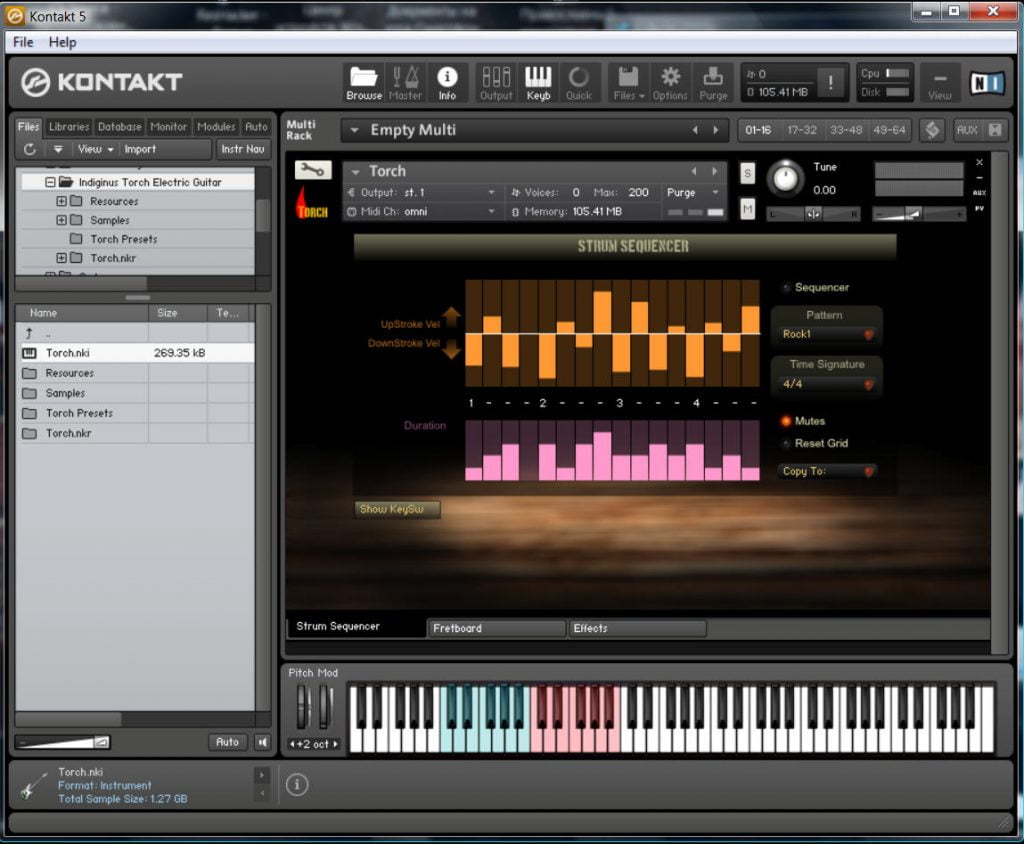This screenshot has height=844, width=1024.
Task: Collapse Indiginus Torch Electric Guitar folder
Action: [x=50, y=182]
